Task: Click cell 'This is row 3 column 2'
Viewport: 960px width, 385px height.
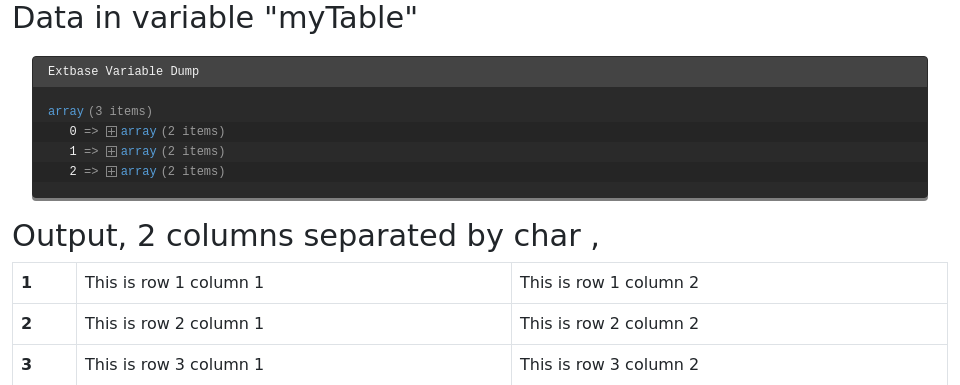Action: [729, 365]
